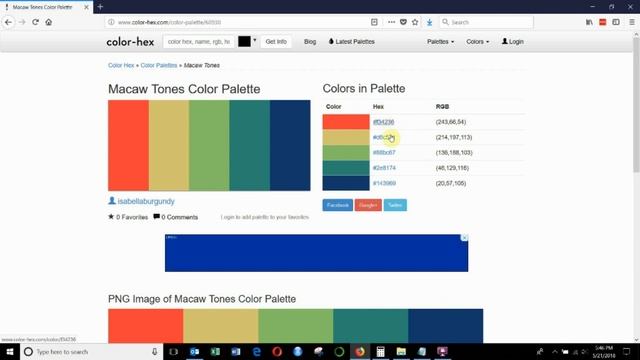Switch to Firefox on the taskbar
Image resolution: width=640 pixels, height=360 pixels.
pos(360,351)
